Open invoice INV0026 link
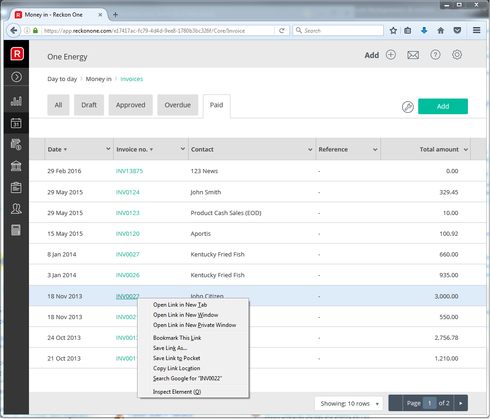The height and width of the screenshot is (419, 490). [128, 275]
